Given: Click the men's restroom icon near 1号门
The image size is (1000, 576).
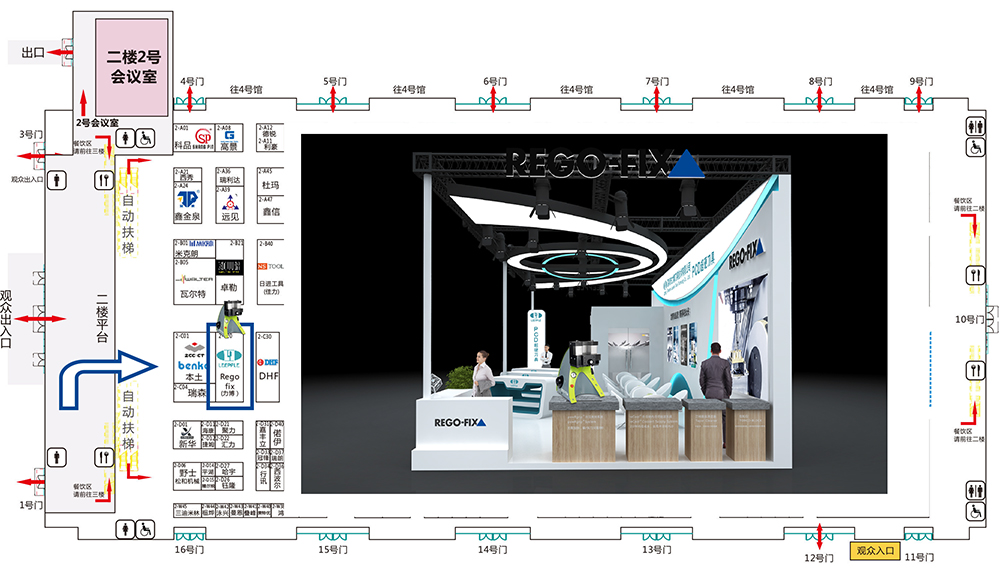Looking at the screenshot, I should coord(57,457).
